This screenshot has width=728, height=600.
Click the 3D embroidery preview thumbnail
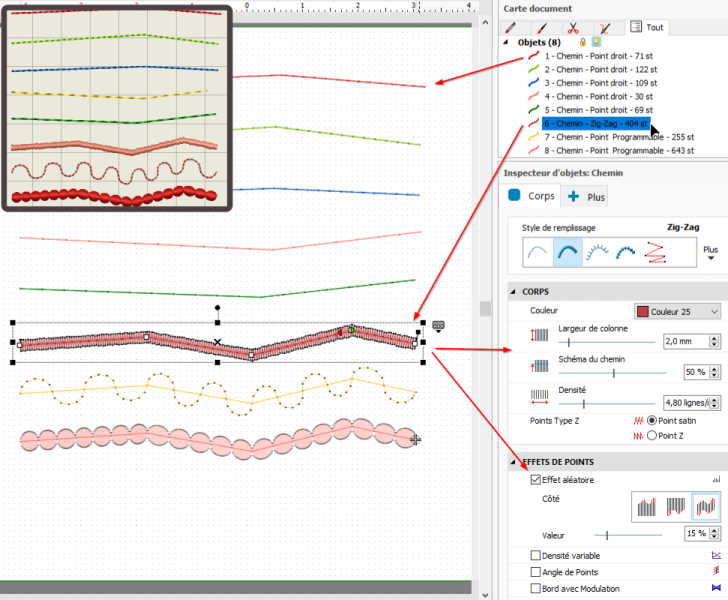tap(117, 108)
